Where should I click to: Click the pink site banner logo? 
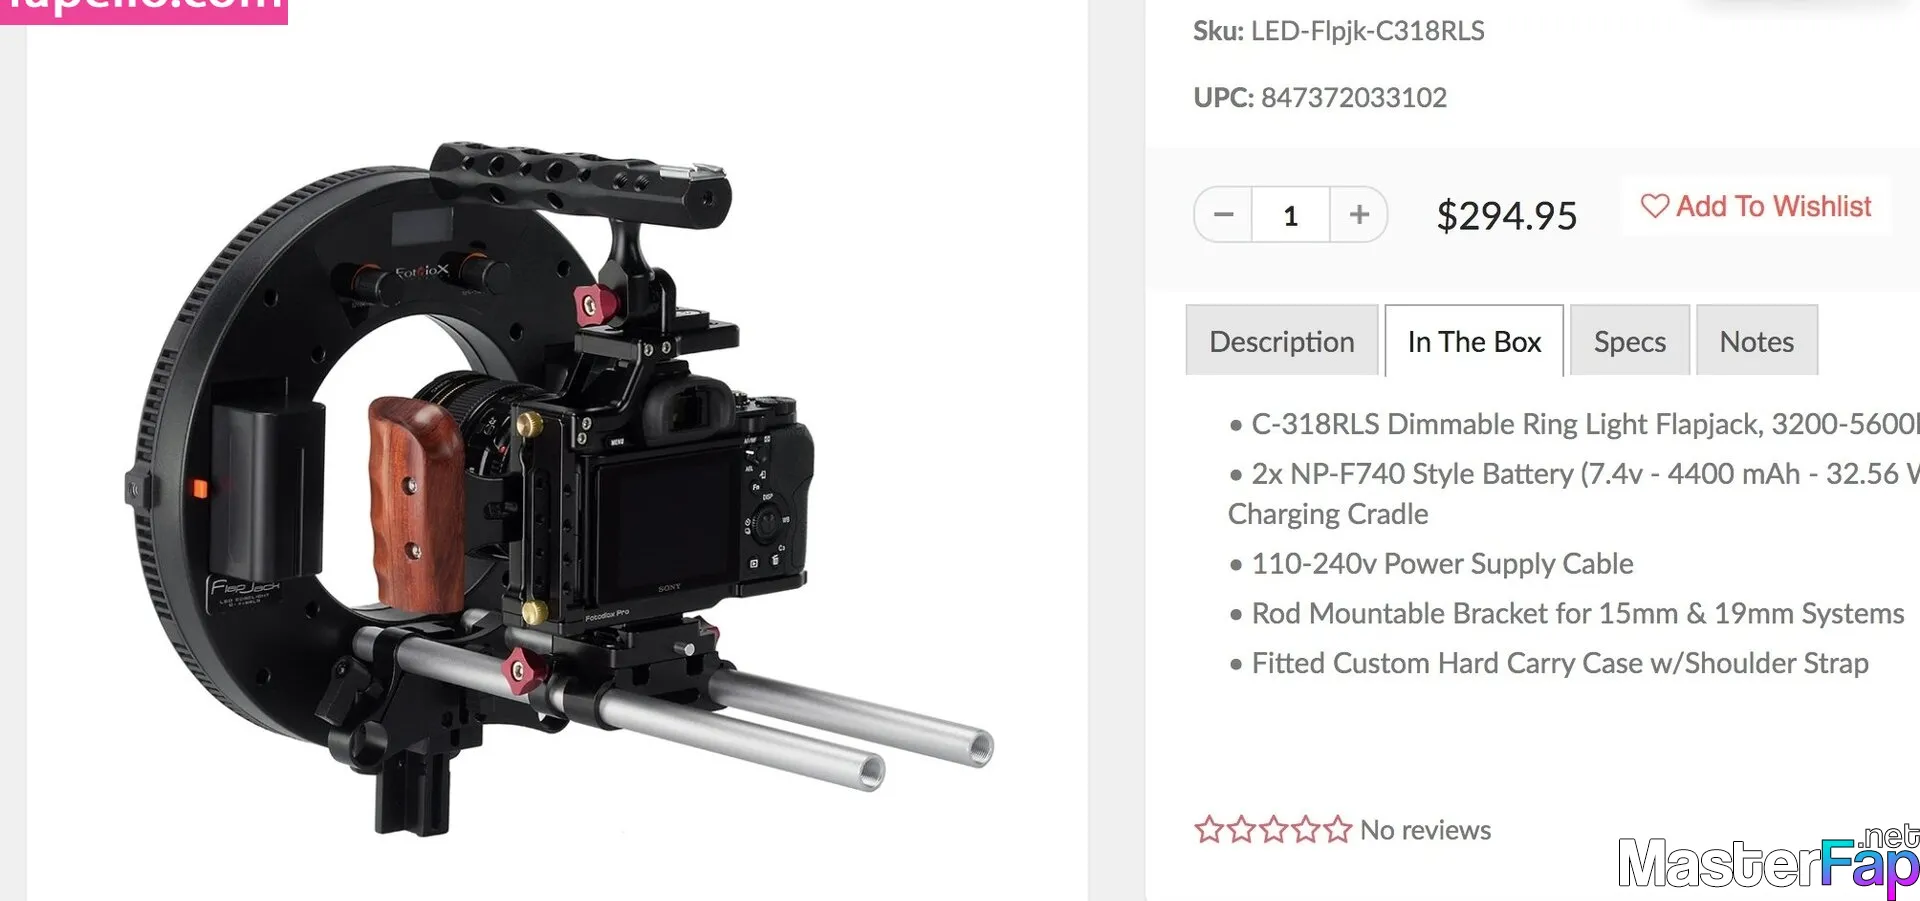click(x=144, y=10)
